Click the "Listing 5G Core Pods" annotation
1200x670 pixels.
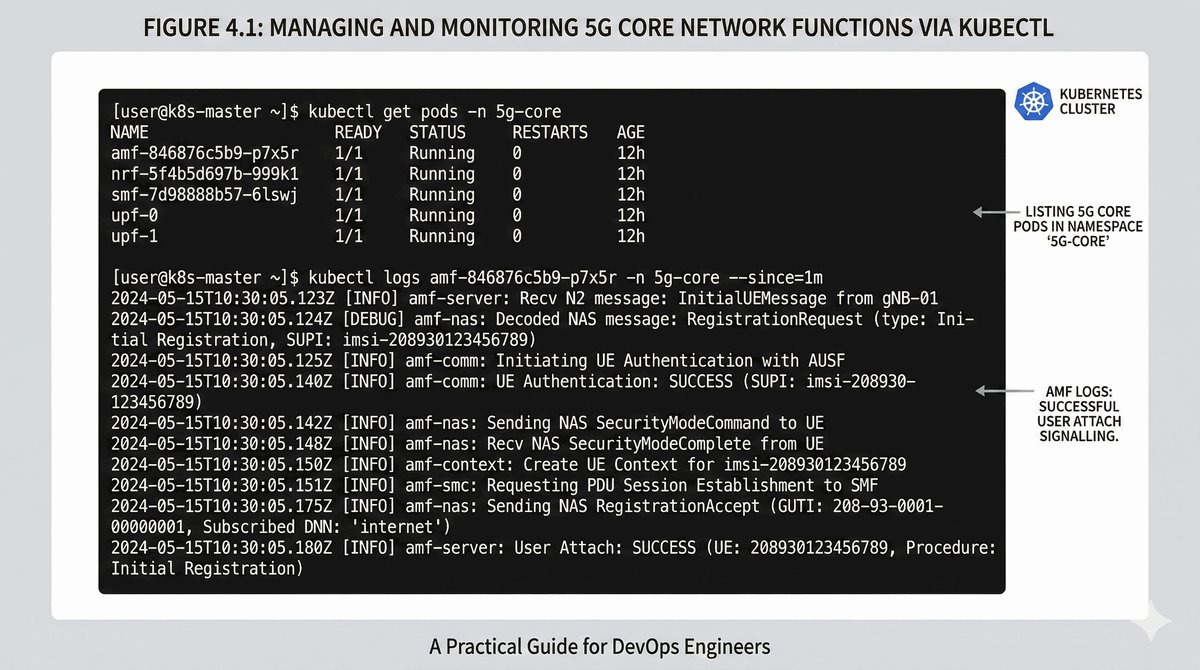1084,227
